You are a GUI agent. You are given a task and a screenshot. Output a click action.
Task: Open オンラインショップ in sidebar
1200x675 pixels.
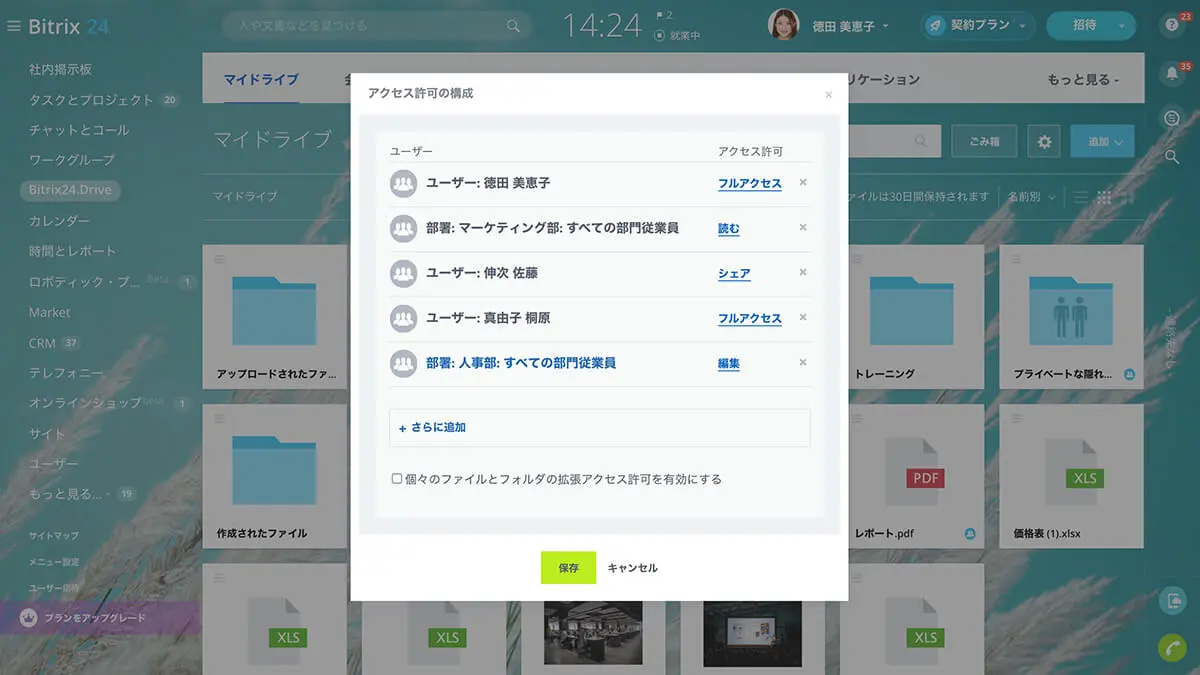(85, 403)
